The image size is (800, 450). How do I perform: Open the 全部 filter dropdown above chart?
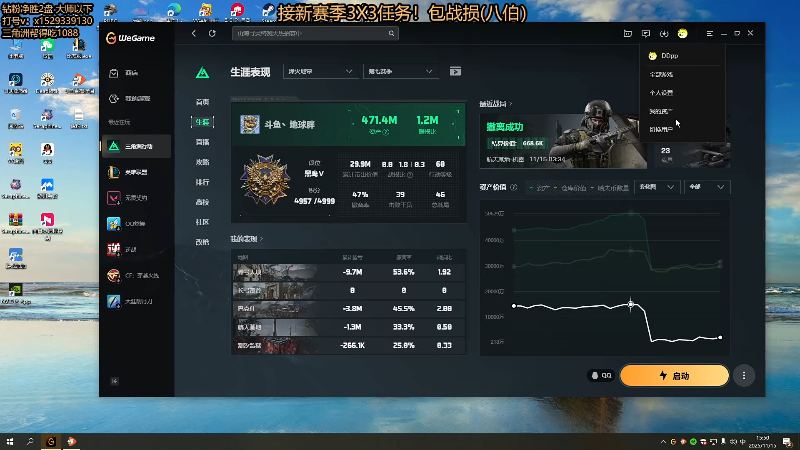[x=707, y=187]
